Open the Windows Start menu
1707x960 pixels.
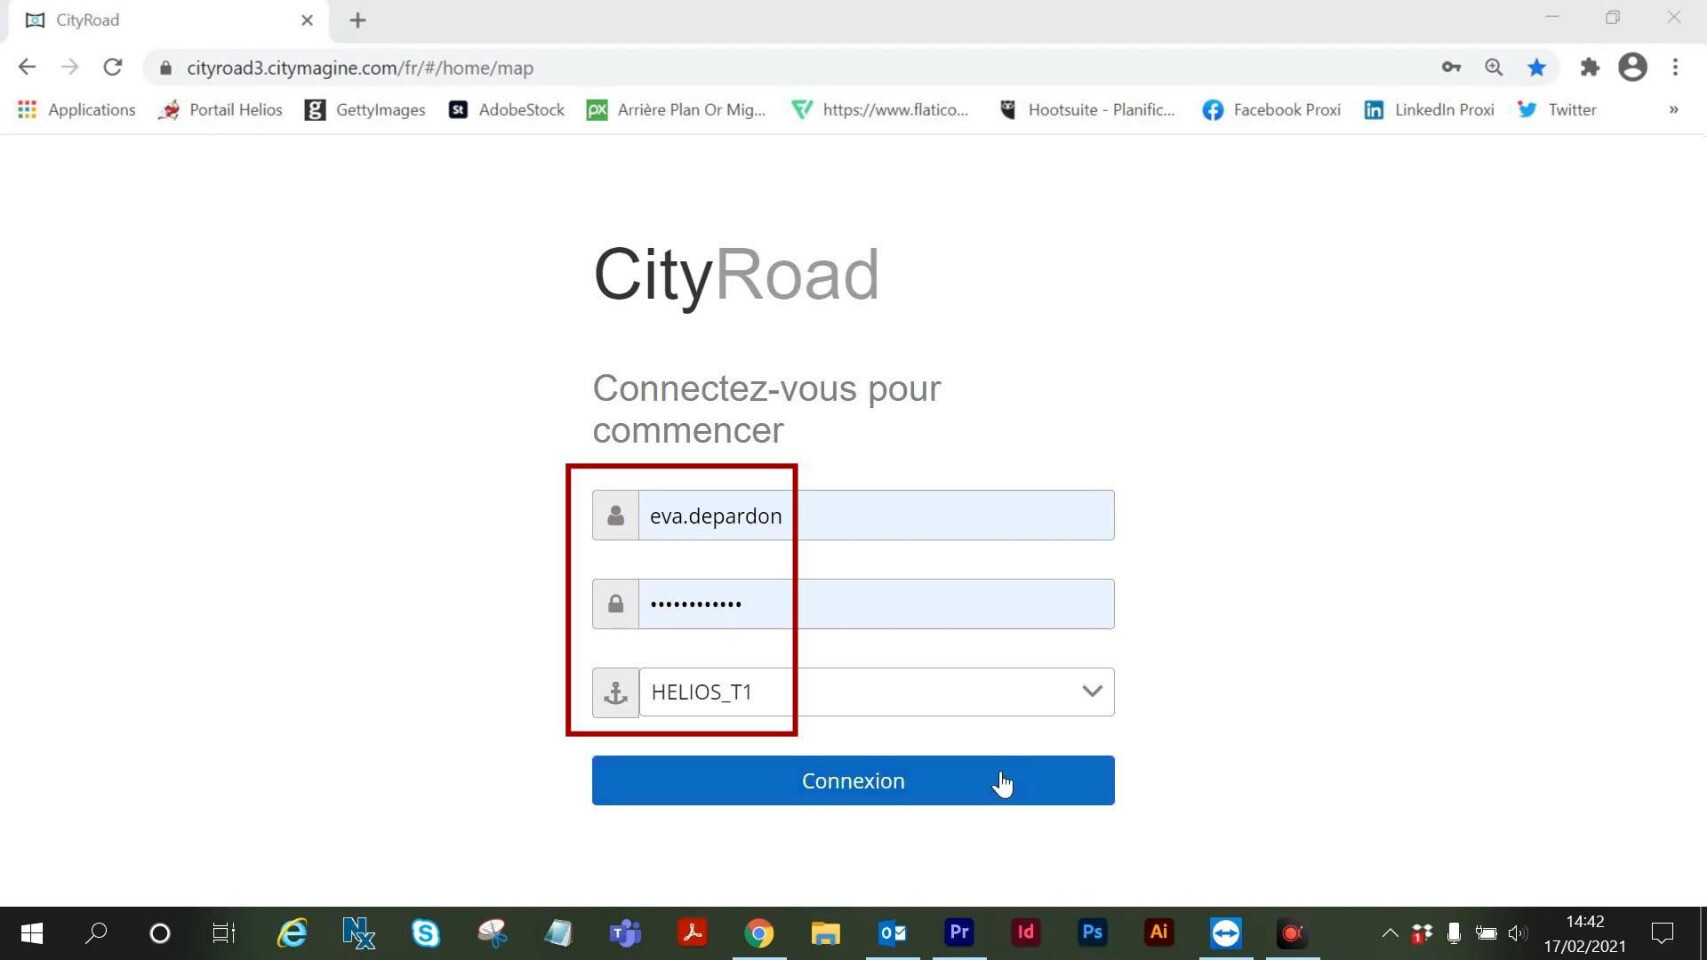pos(32,933)
